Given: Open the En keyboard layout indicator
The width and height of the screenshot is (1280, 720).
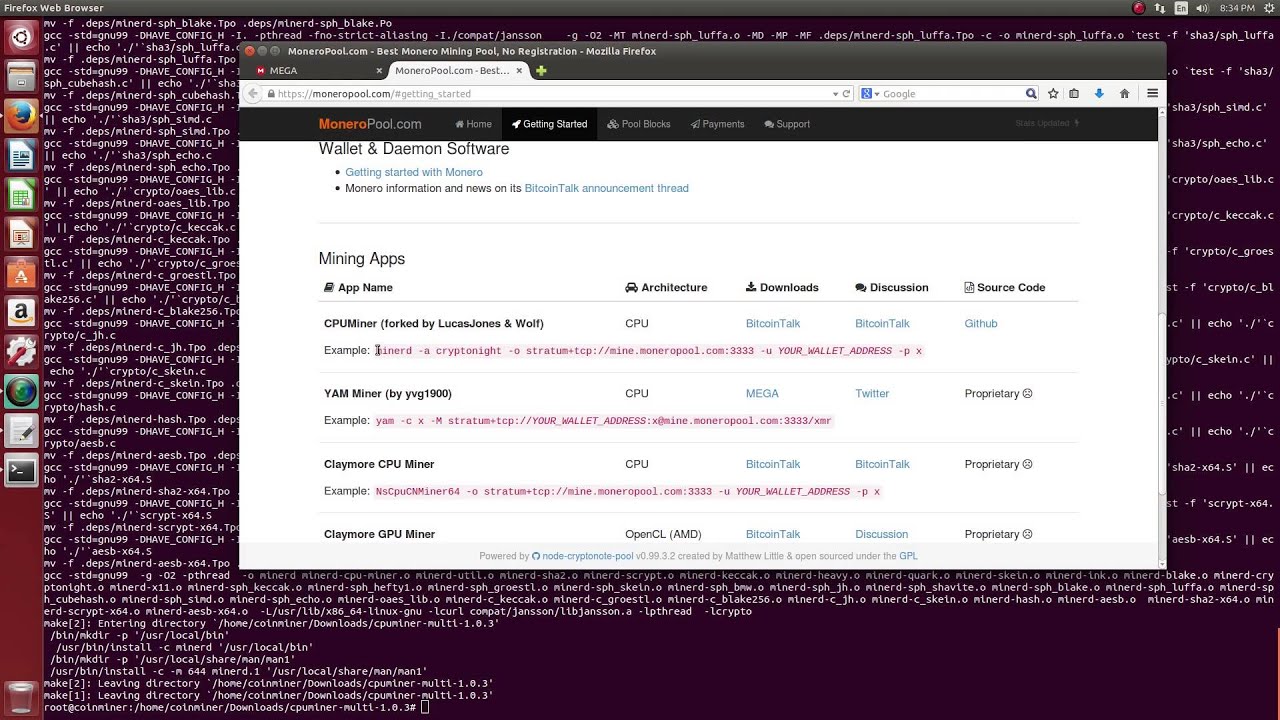Looking at the screenshot, I should coord(1182,8).
